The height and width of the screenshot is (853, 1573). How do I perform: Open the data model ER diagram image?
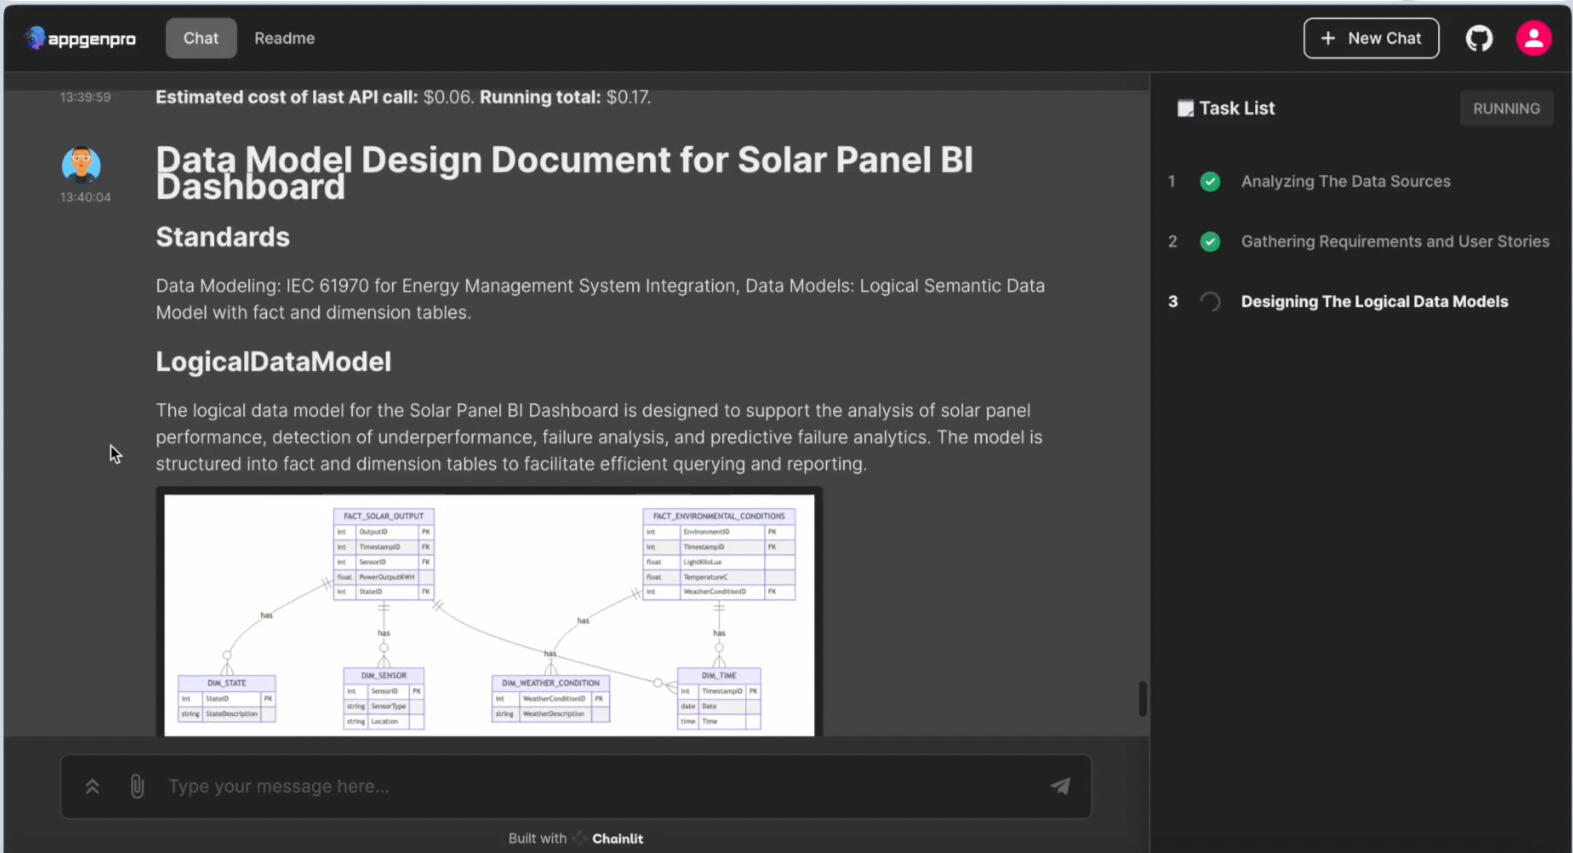(489, 614)
